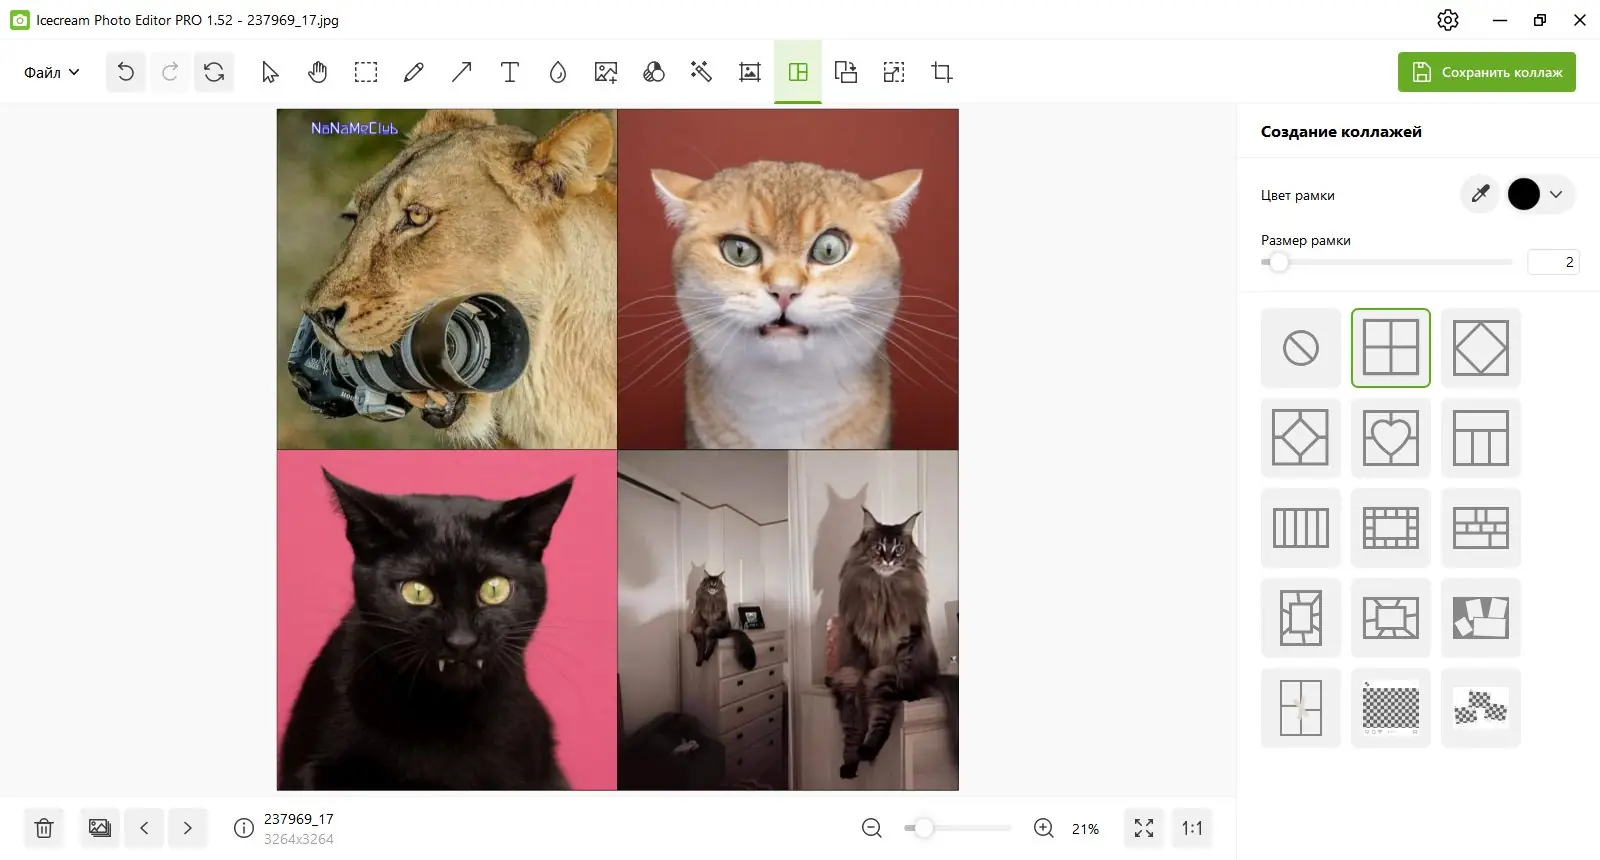This screenshot has width=1600, height=860.
Task: Pick the arrow shape tool
Action: coord(462,72)
